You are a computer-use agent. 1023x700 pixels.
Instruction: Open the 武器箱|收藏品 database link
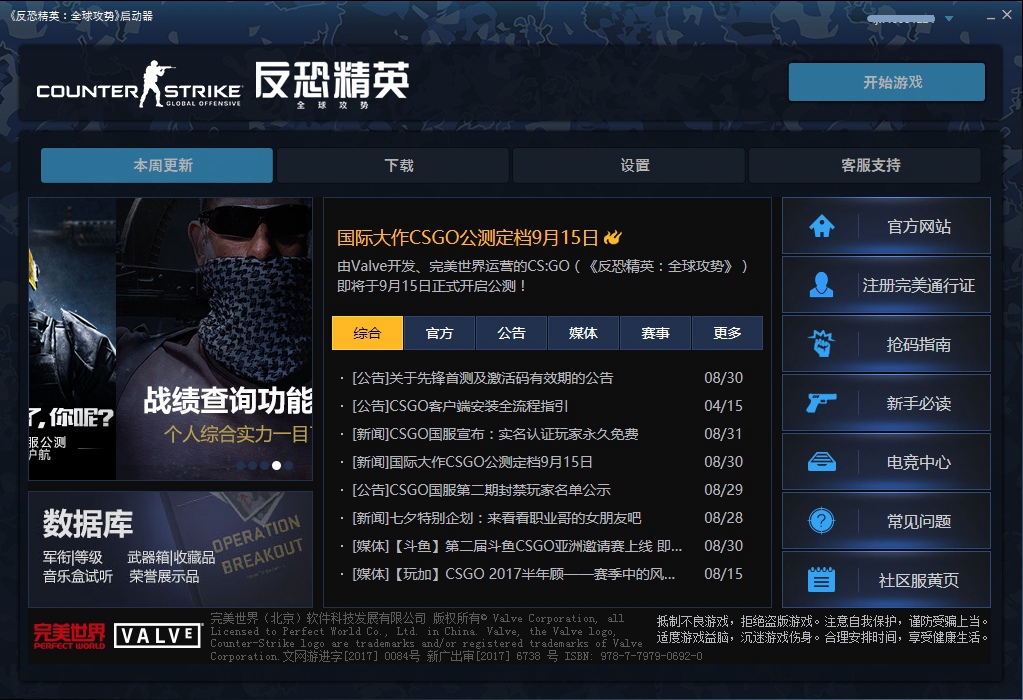tap(171, 557)
